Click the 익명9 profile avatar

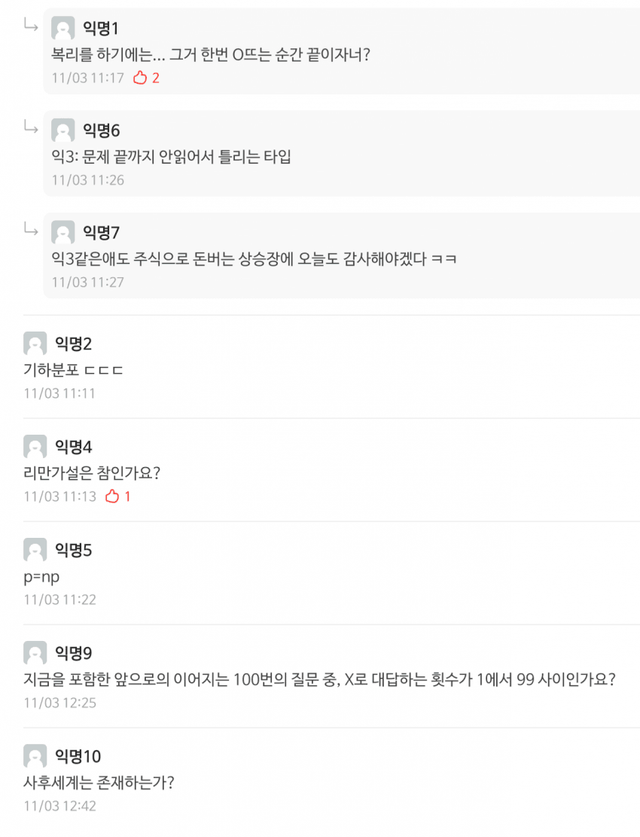pos(35,653)
